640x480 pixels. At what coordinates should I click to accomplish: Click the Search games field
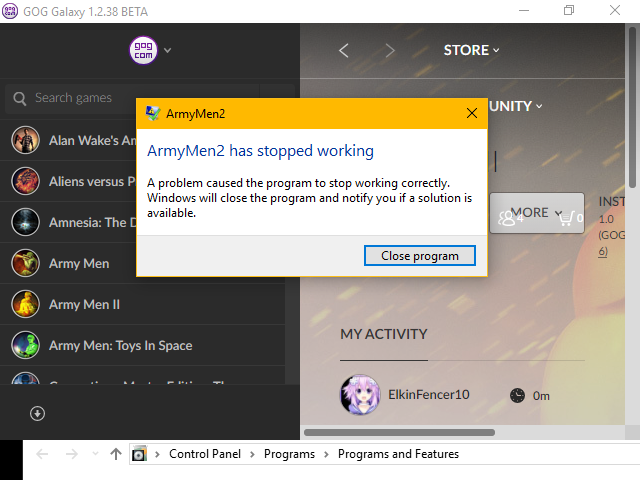[132, 98]
